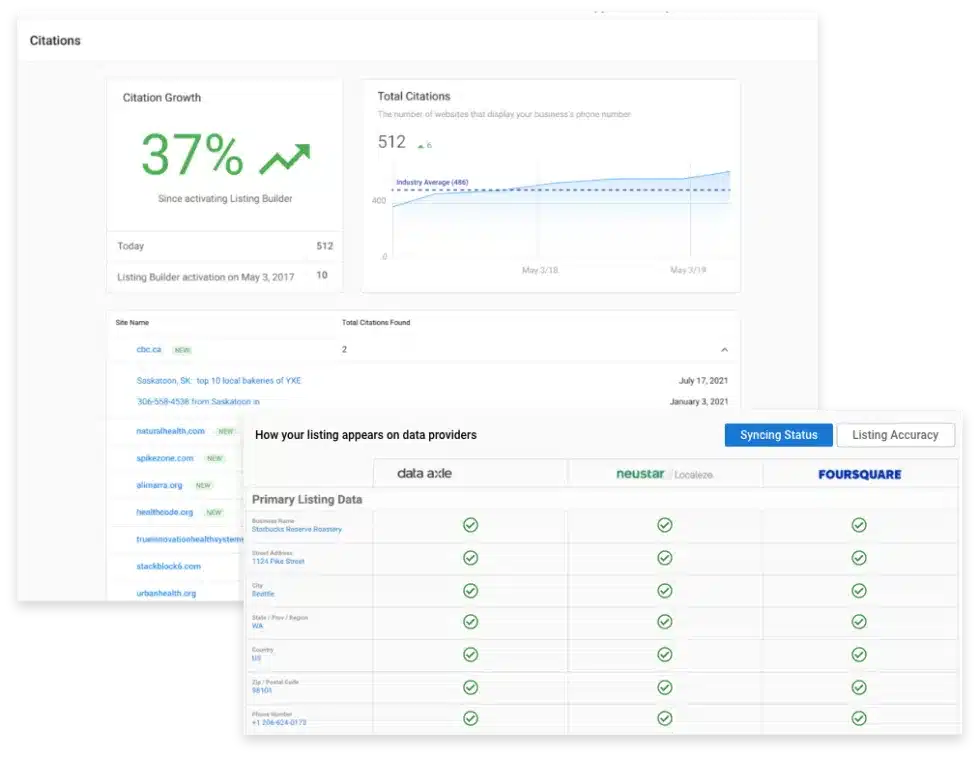Click the +1 206-624-0173 phone number link
The height and width of the screenshot is (758, 980).
pos(282,723)
